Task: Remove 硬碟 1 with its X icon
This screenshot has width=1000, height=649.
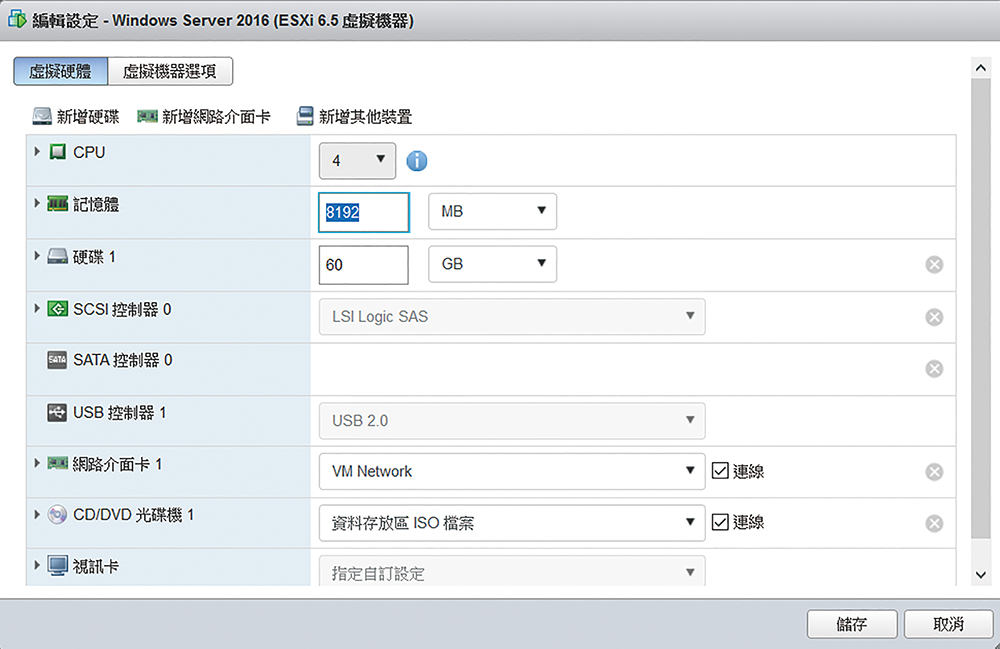Action: coord(934,265)
